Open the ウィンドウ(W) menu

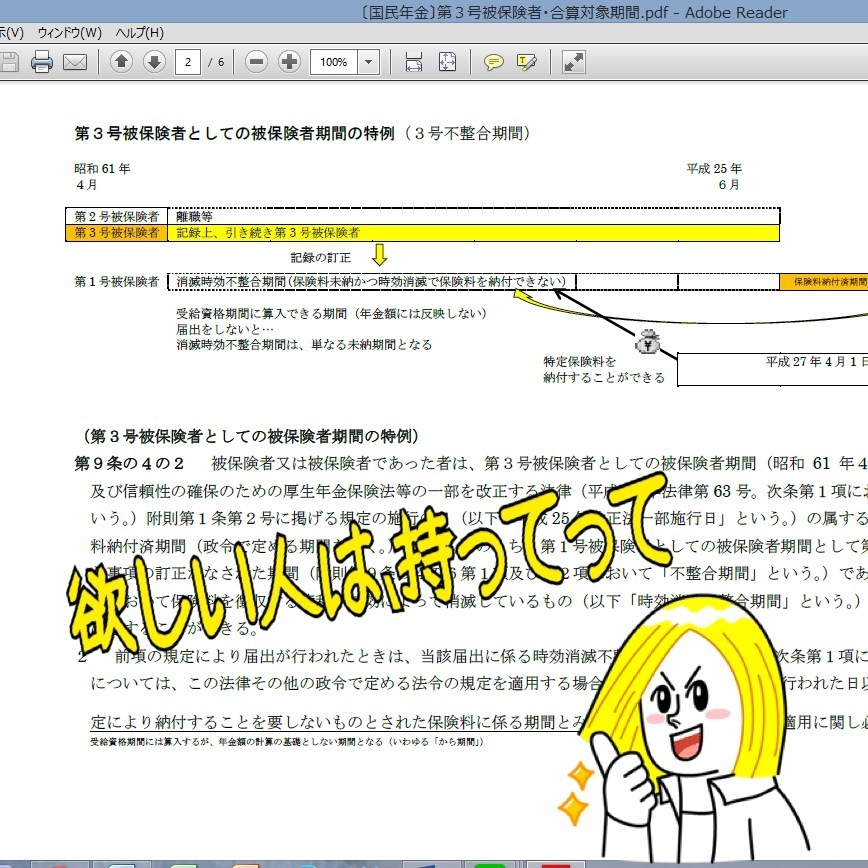70,33
